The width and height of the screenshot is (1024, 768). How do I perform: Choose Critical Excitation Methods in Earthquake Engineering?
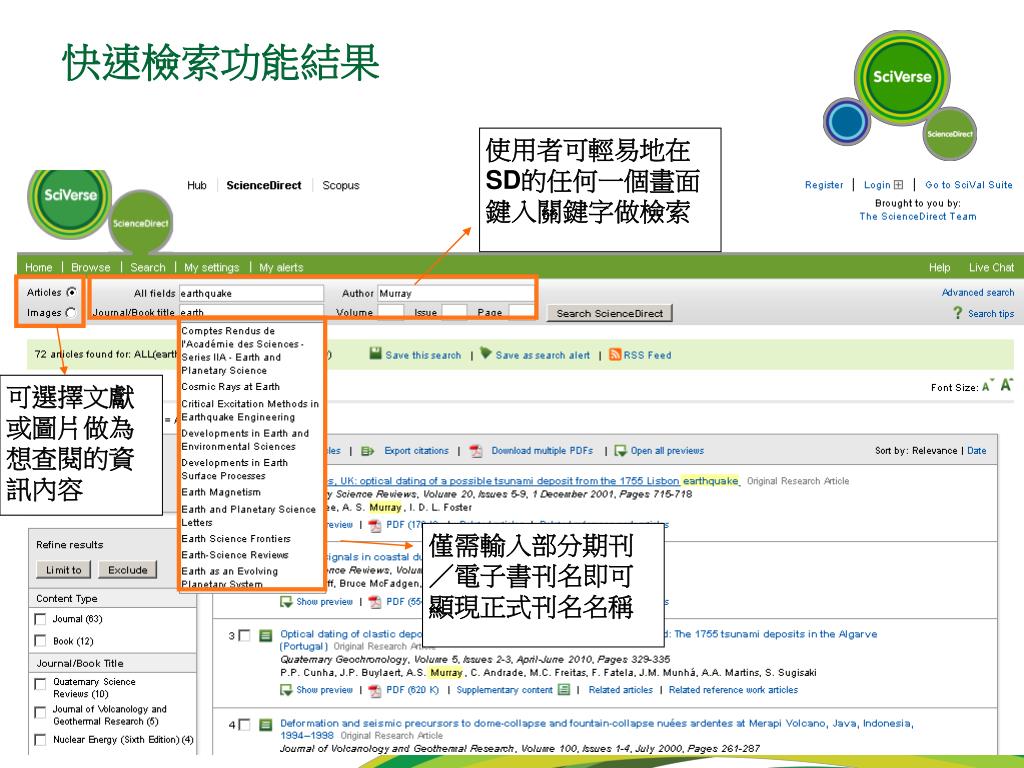coord(250,410)
